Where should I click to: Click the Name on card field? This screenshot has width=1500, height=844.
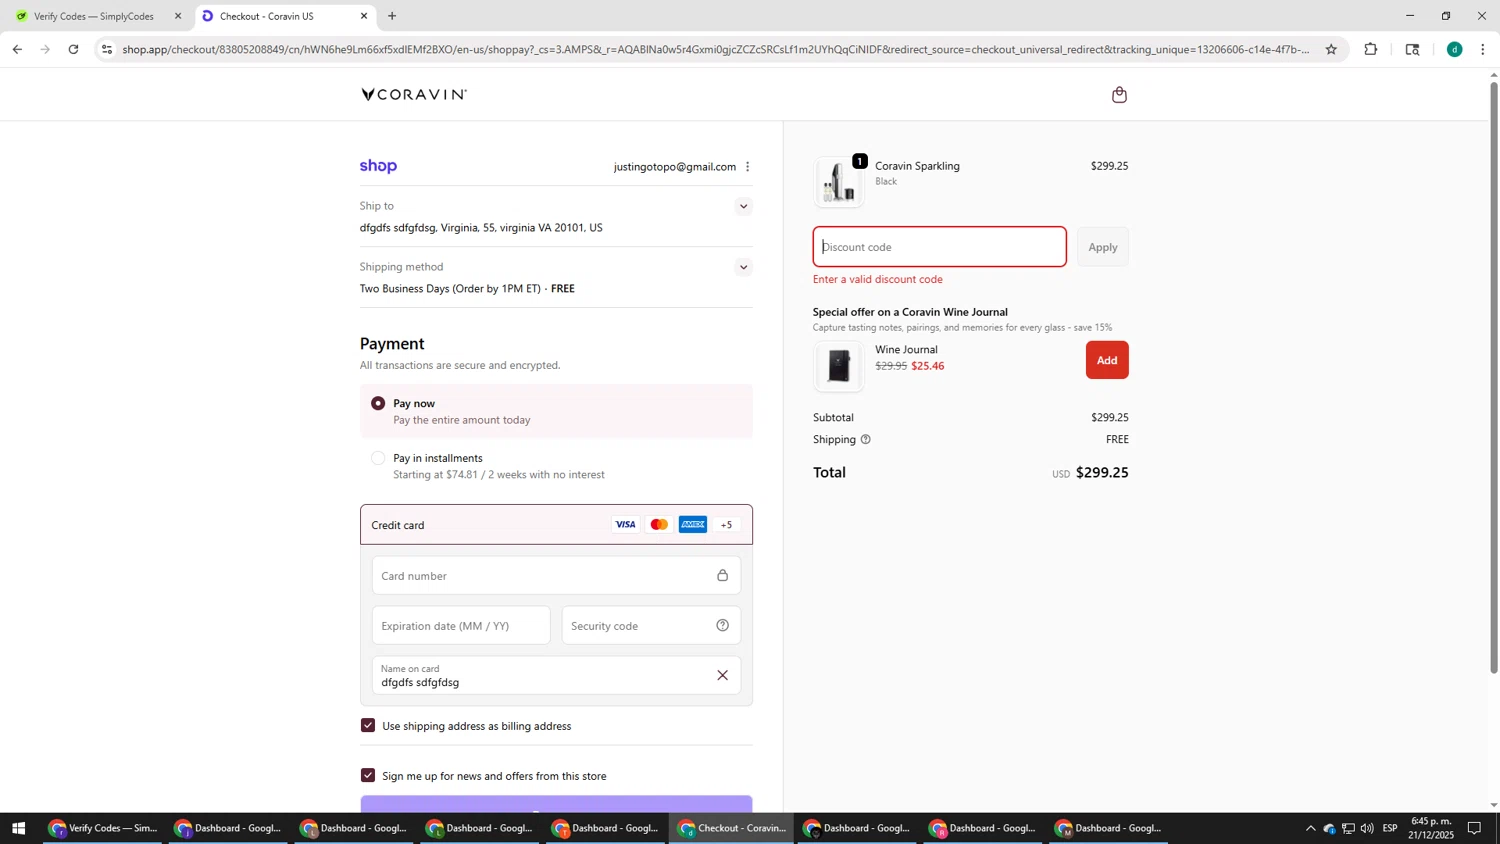pyautogui.click(x=556, y=675)
